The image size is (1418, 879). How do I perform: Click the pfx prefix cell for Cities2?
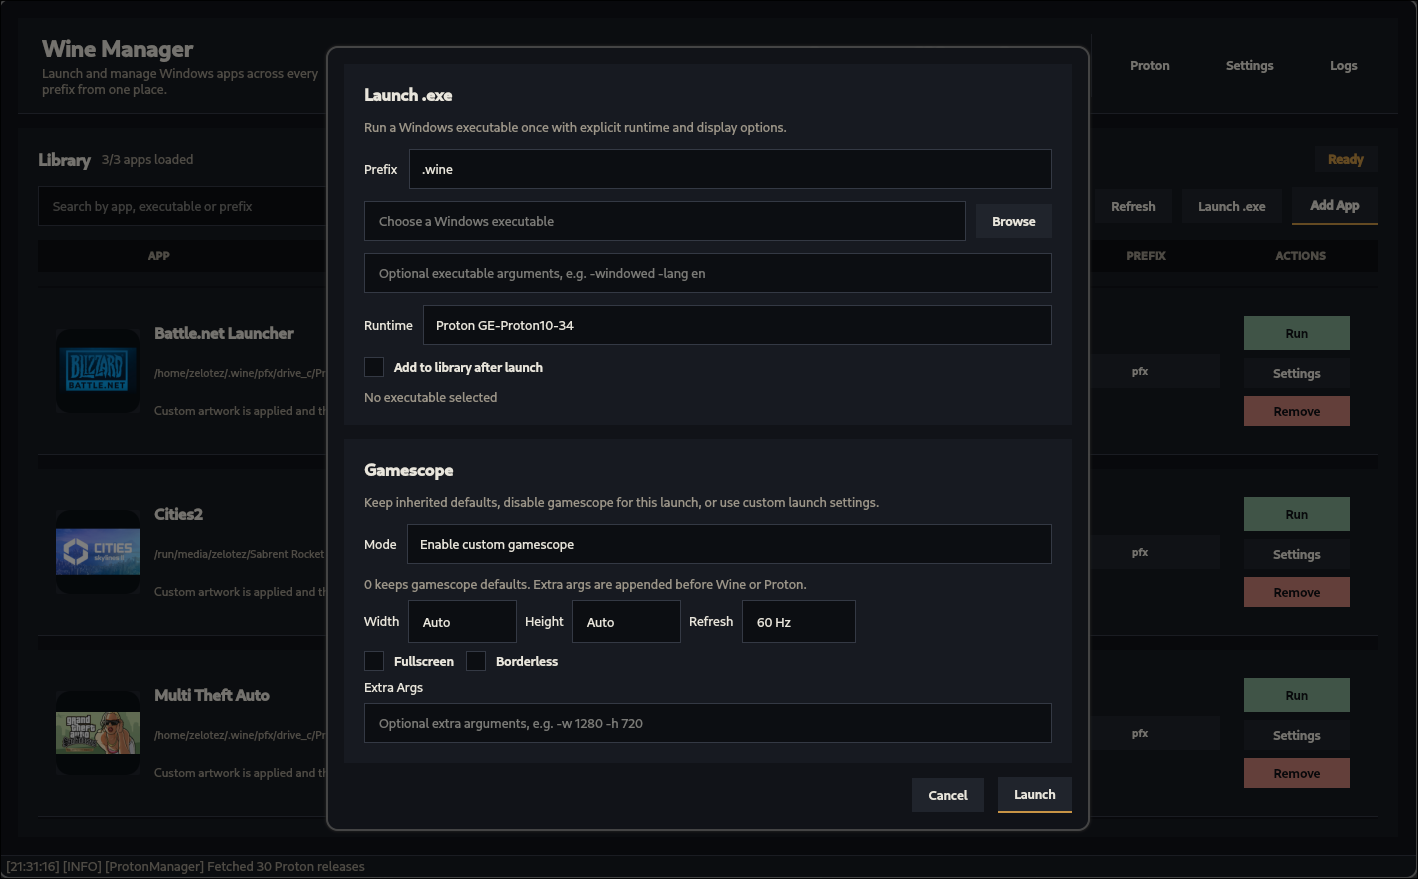(x=1140, y=552)
